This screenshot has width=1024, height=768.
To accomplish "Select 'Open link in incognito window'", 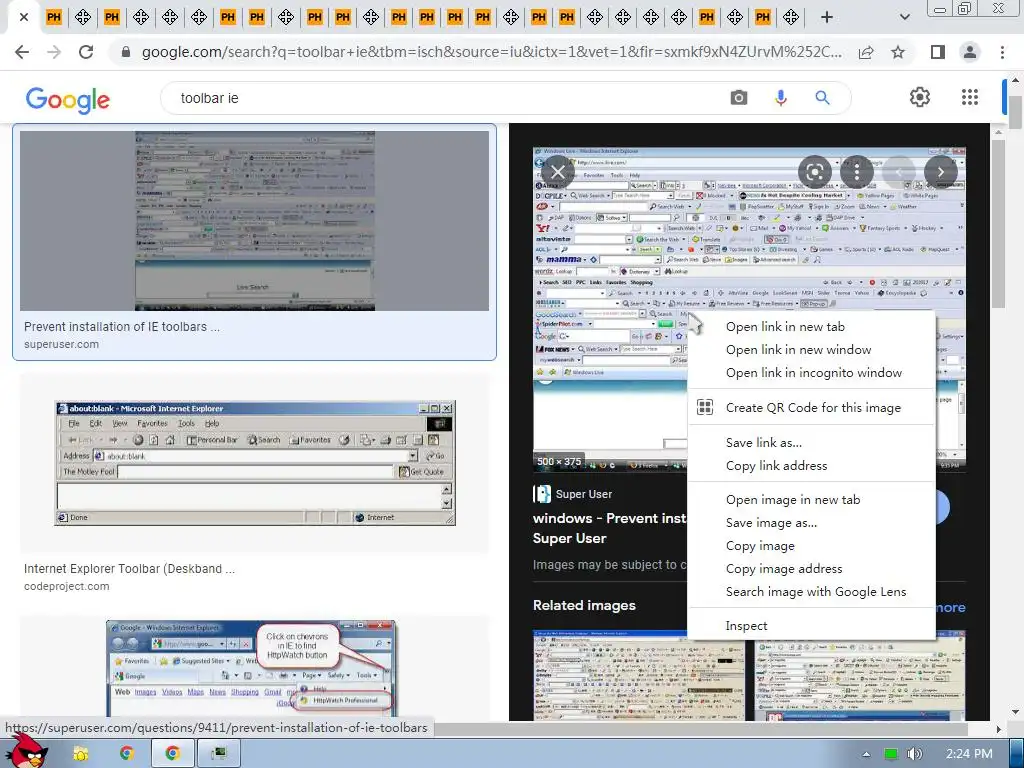I will tap(812, 372).
